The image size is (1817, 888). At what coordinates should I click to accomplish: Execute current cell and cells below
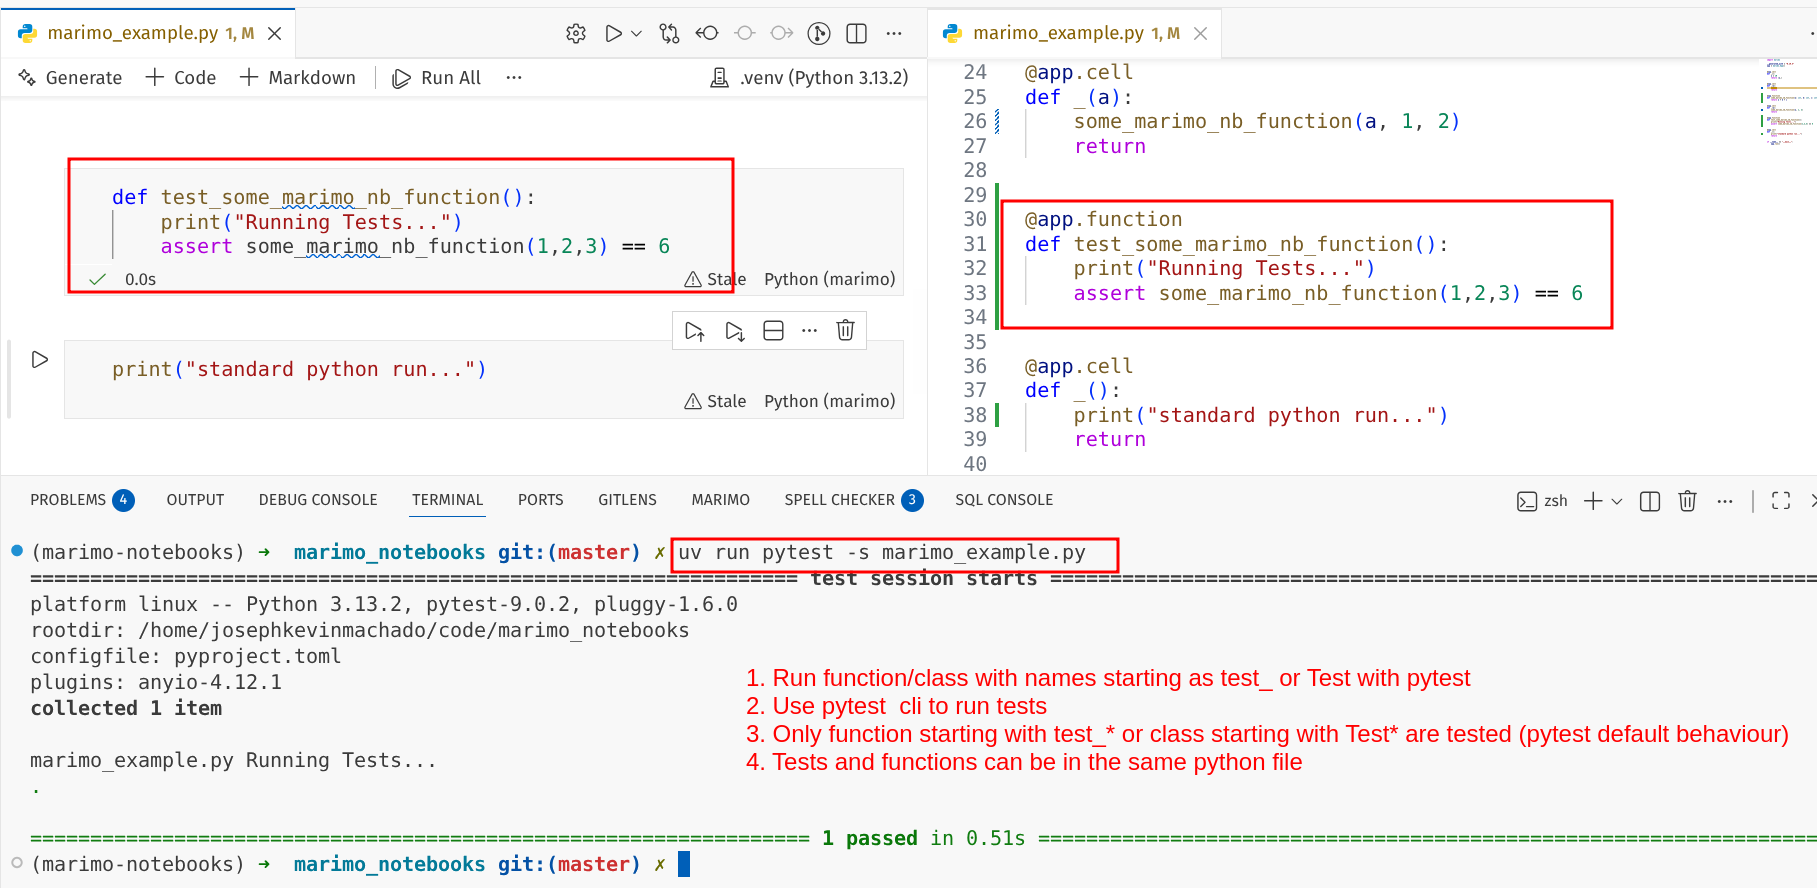click(735, 331)
